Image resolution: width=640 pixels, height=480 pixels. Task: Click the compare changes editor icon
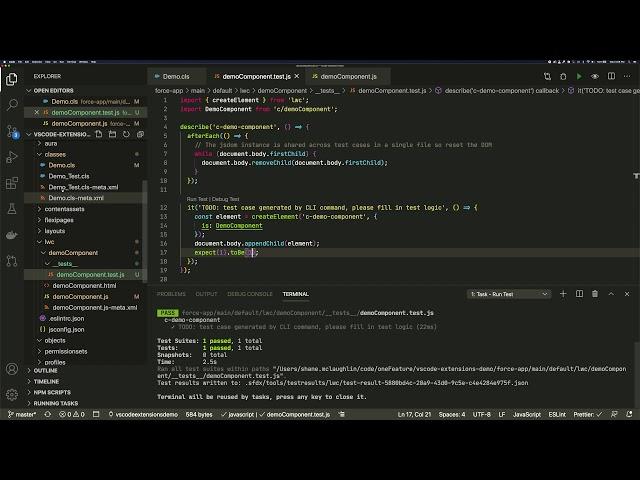tap(547, 76)
